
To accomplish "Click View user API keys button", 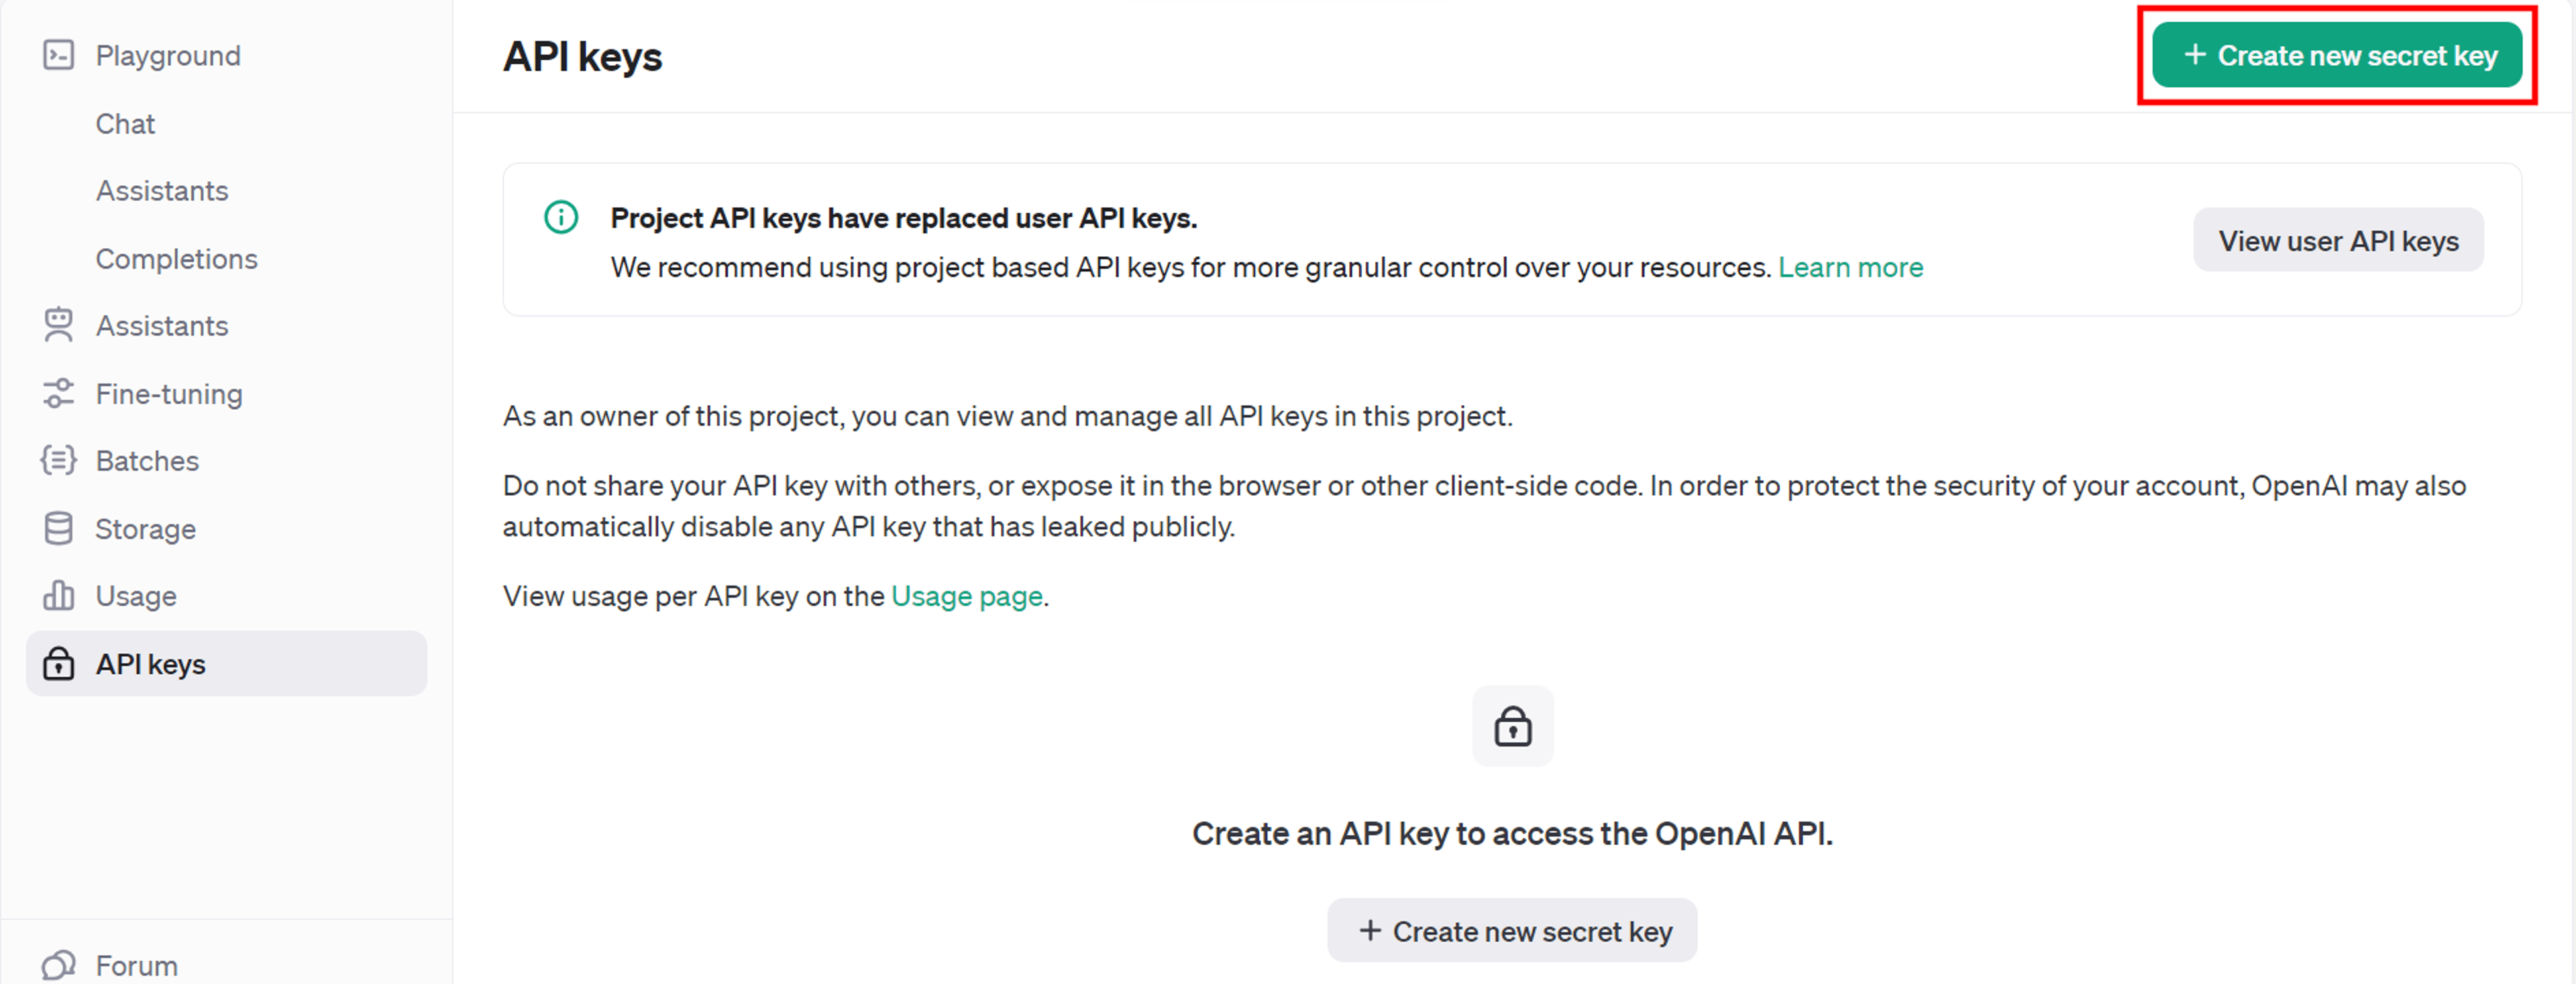I will click(2338, 240).
